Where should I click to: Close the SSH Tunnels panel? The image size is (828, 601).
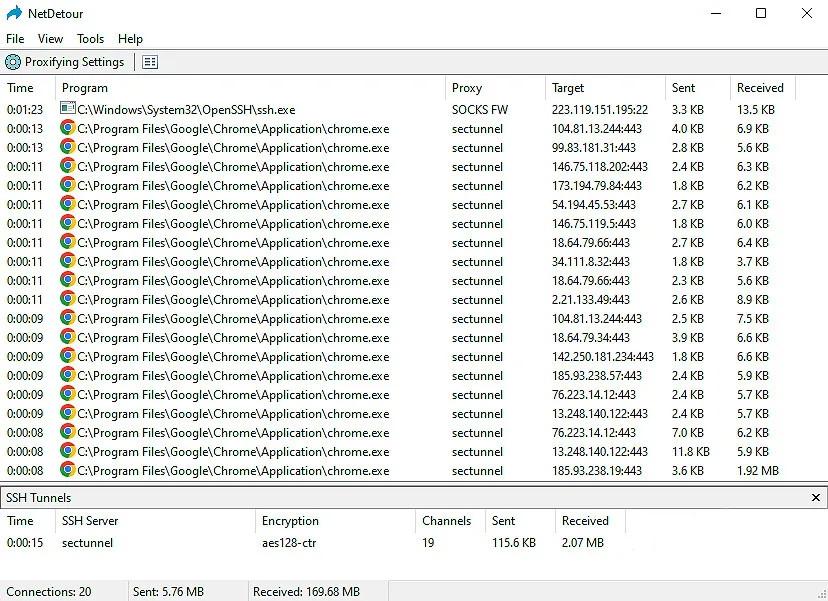[815, 497]
